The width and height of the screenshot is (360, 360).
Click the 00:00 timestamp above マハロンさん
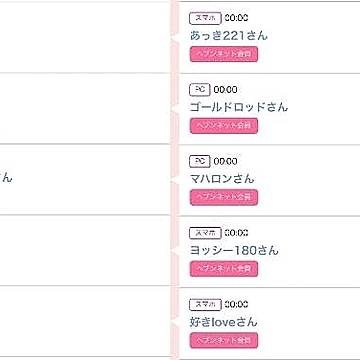point(226,161)
